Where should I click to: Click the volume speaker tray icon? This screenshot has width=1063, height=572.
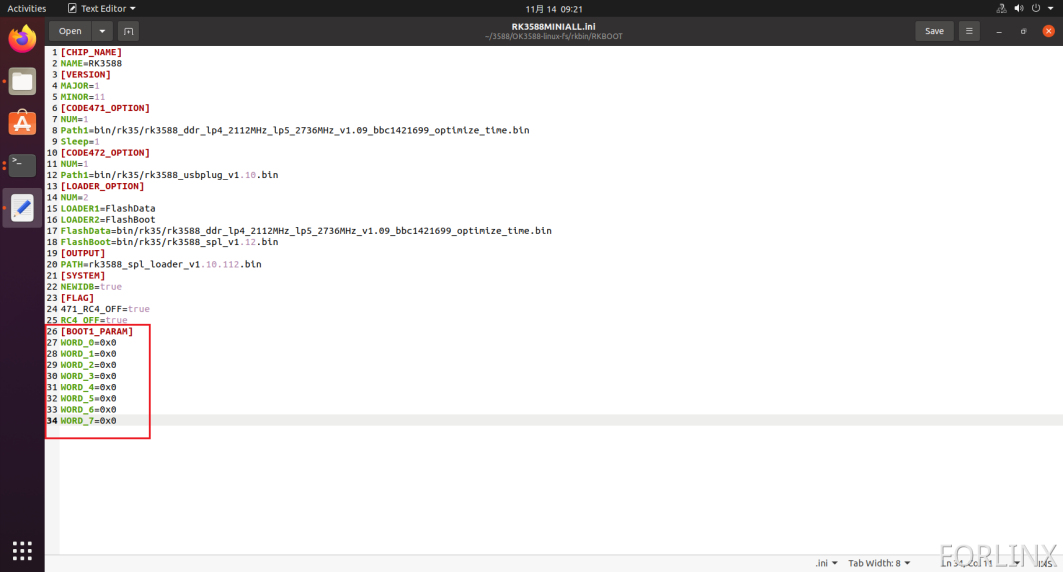point(1018,8)
